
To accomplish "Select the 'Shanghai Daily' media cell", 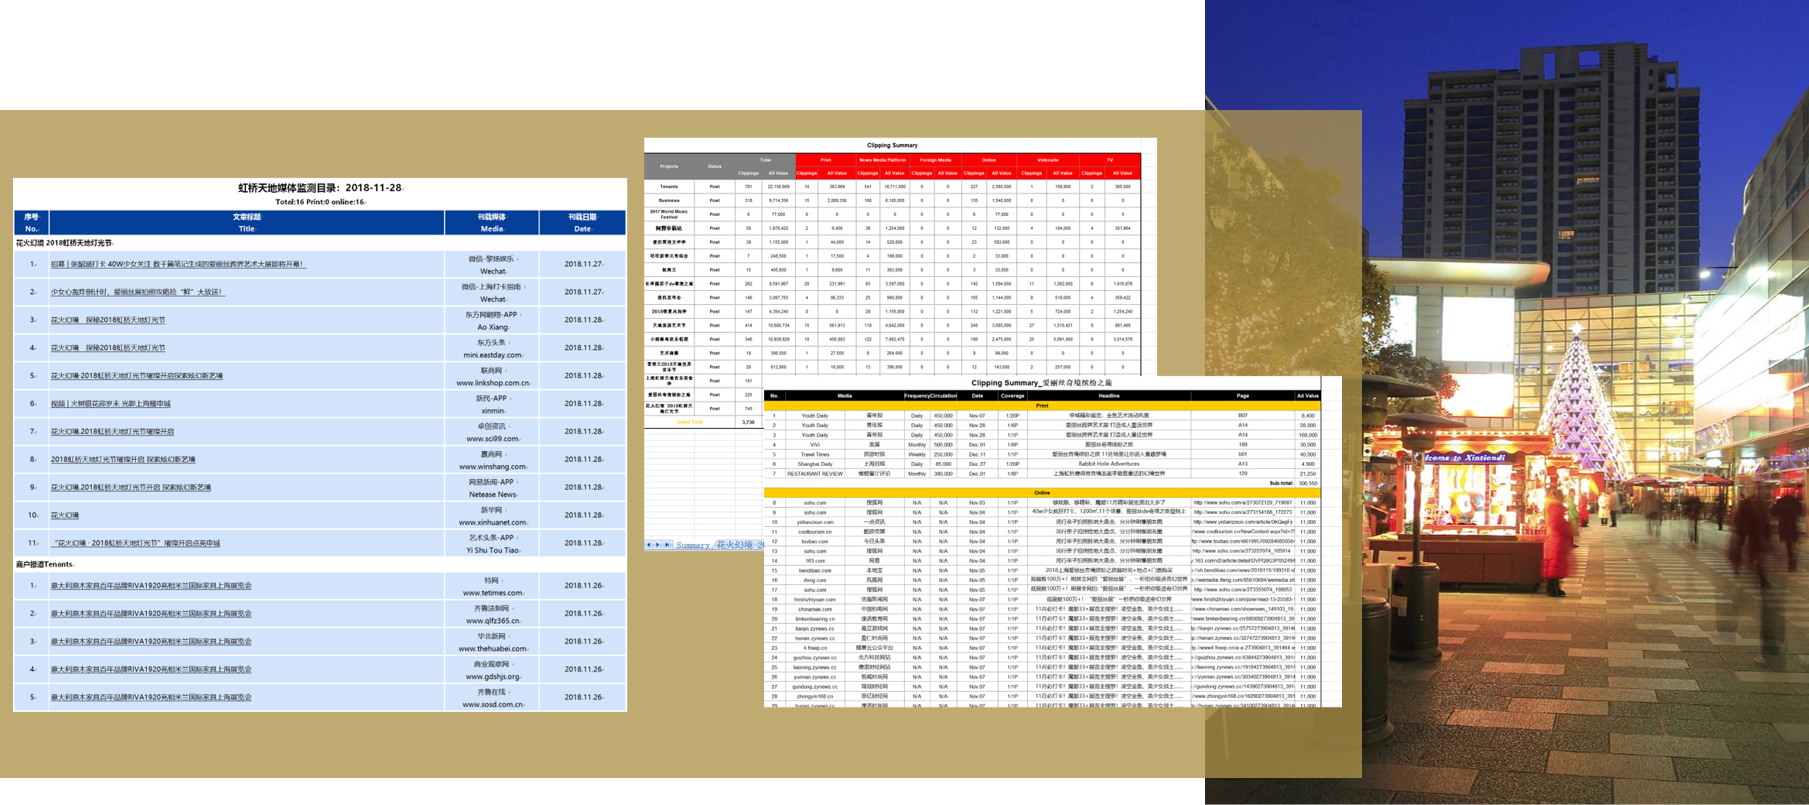I will coord(815,464).
